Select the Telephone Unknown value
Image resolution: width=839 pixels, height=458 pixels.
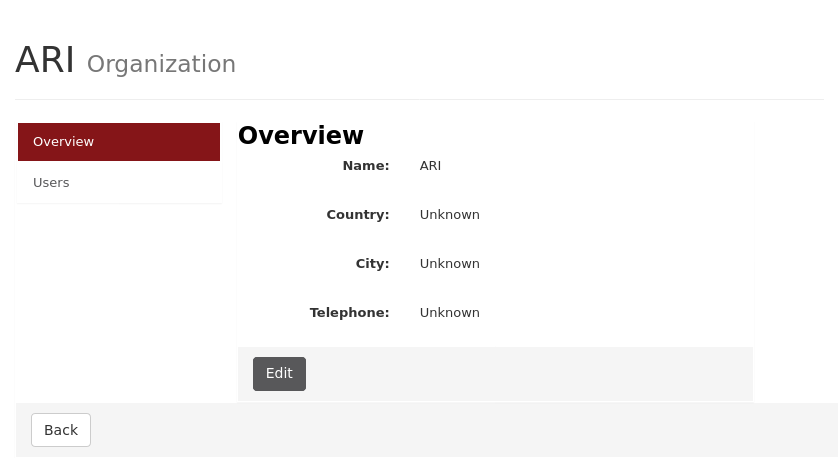[449, 312]
